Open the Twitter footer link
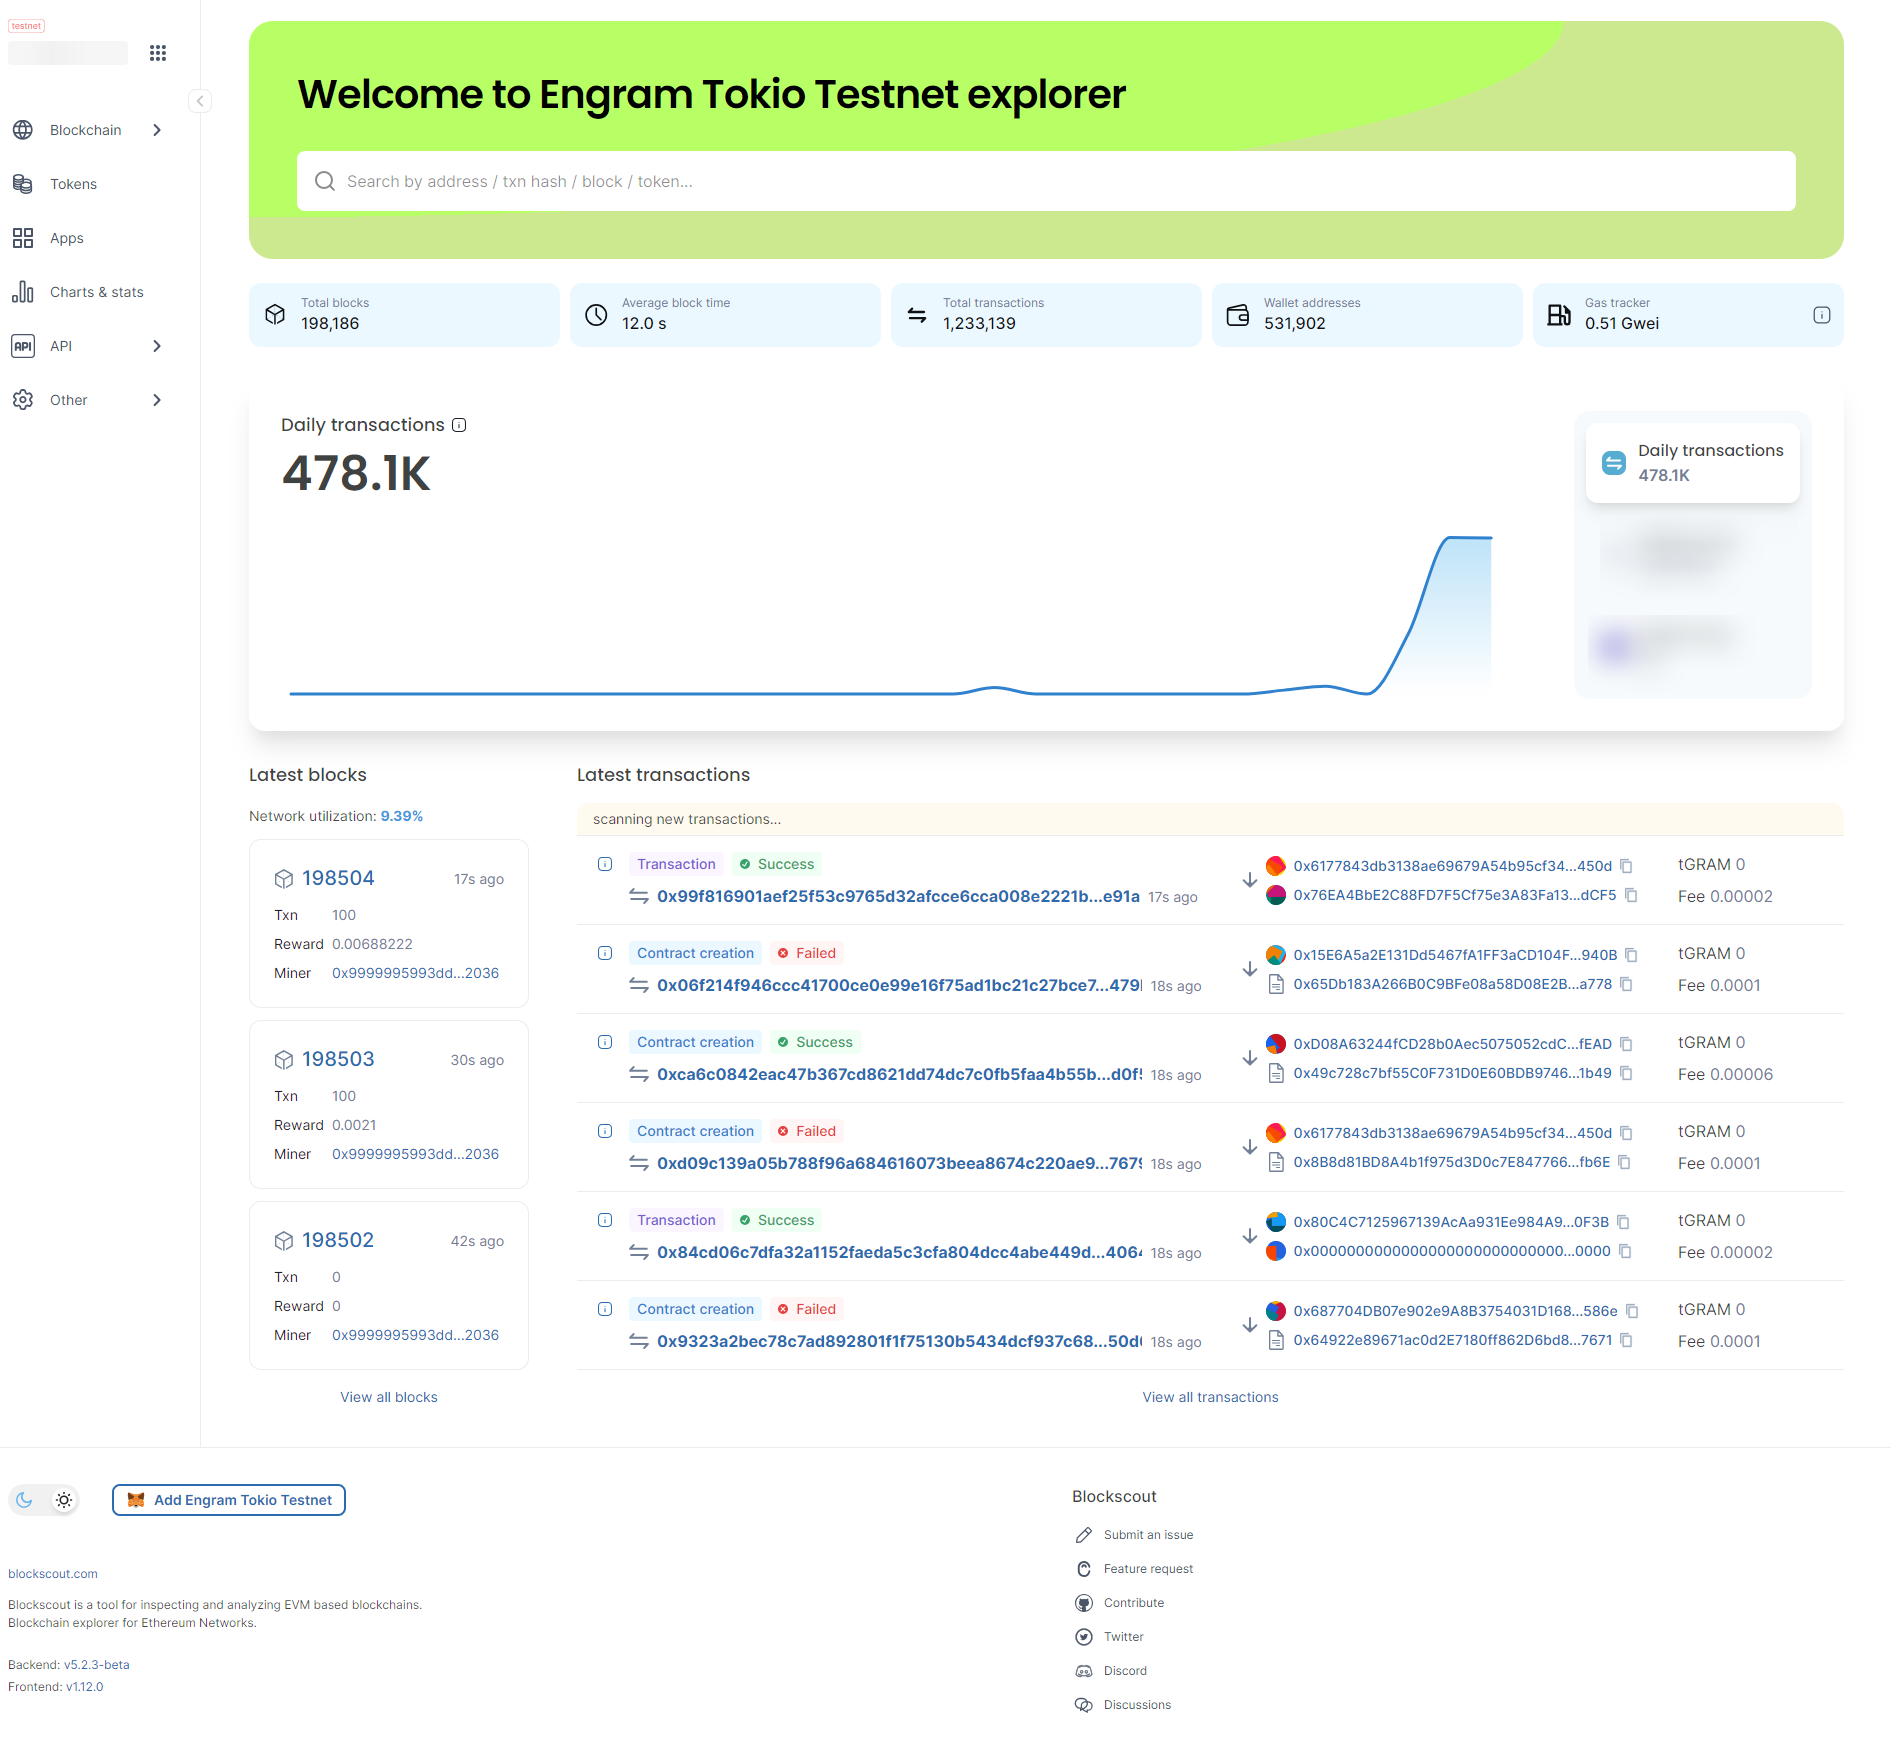The height and width of the screenshot is (1738, 1891). coord(1123,1637)
